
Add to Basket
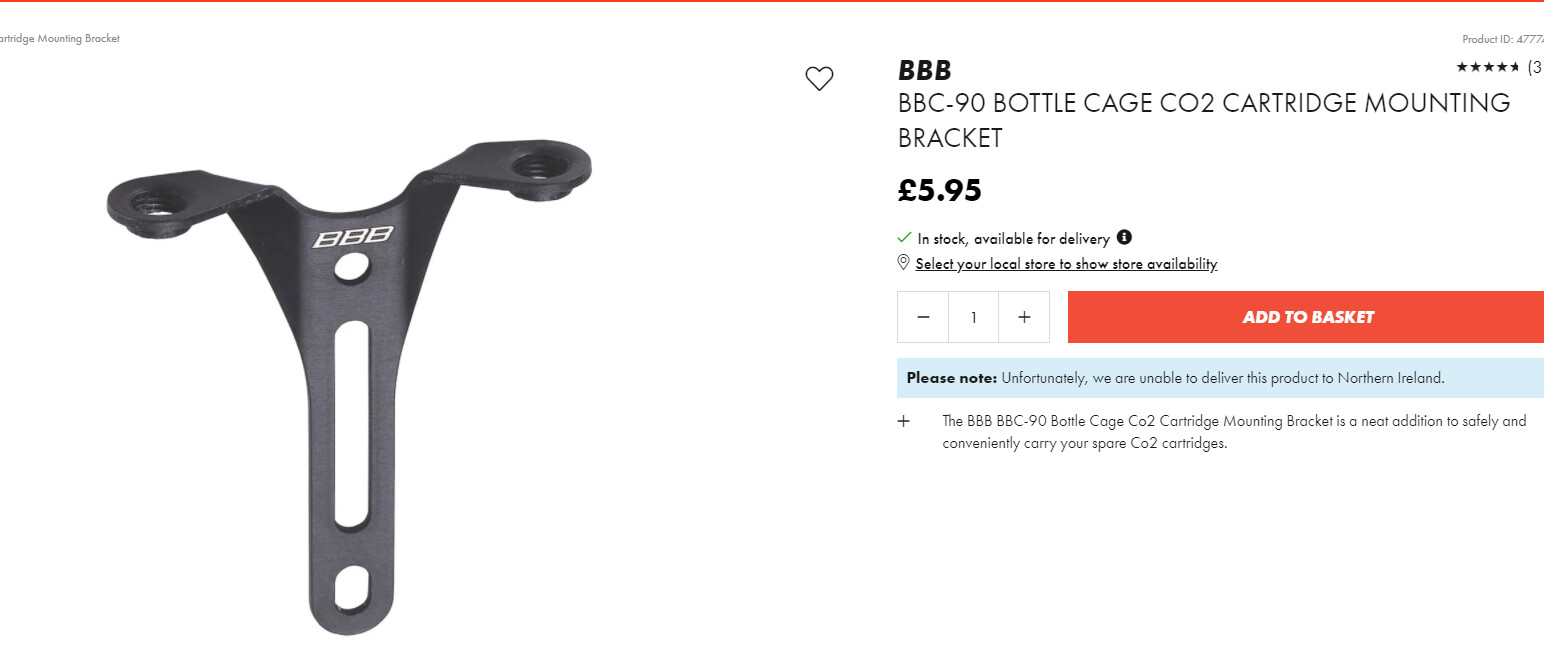pyautogui.click(x=1306, y=317)
